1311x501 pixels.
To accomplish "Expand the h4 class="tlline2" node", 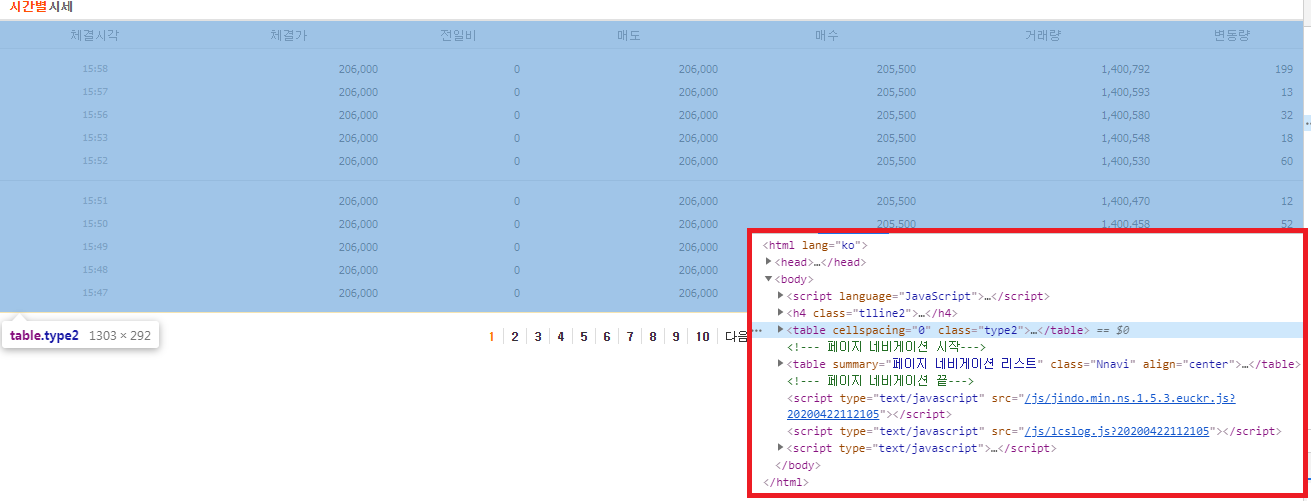I will pyautogui.click(x=781, y=313).
